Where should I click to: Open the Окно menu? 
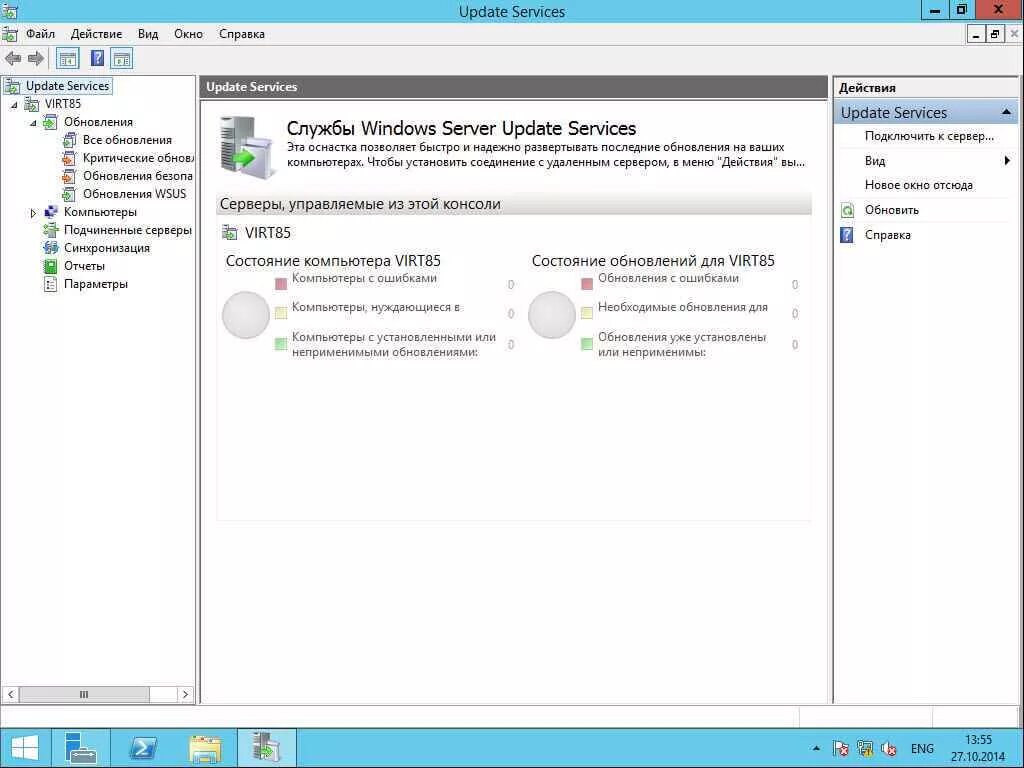coord(188,34)
